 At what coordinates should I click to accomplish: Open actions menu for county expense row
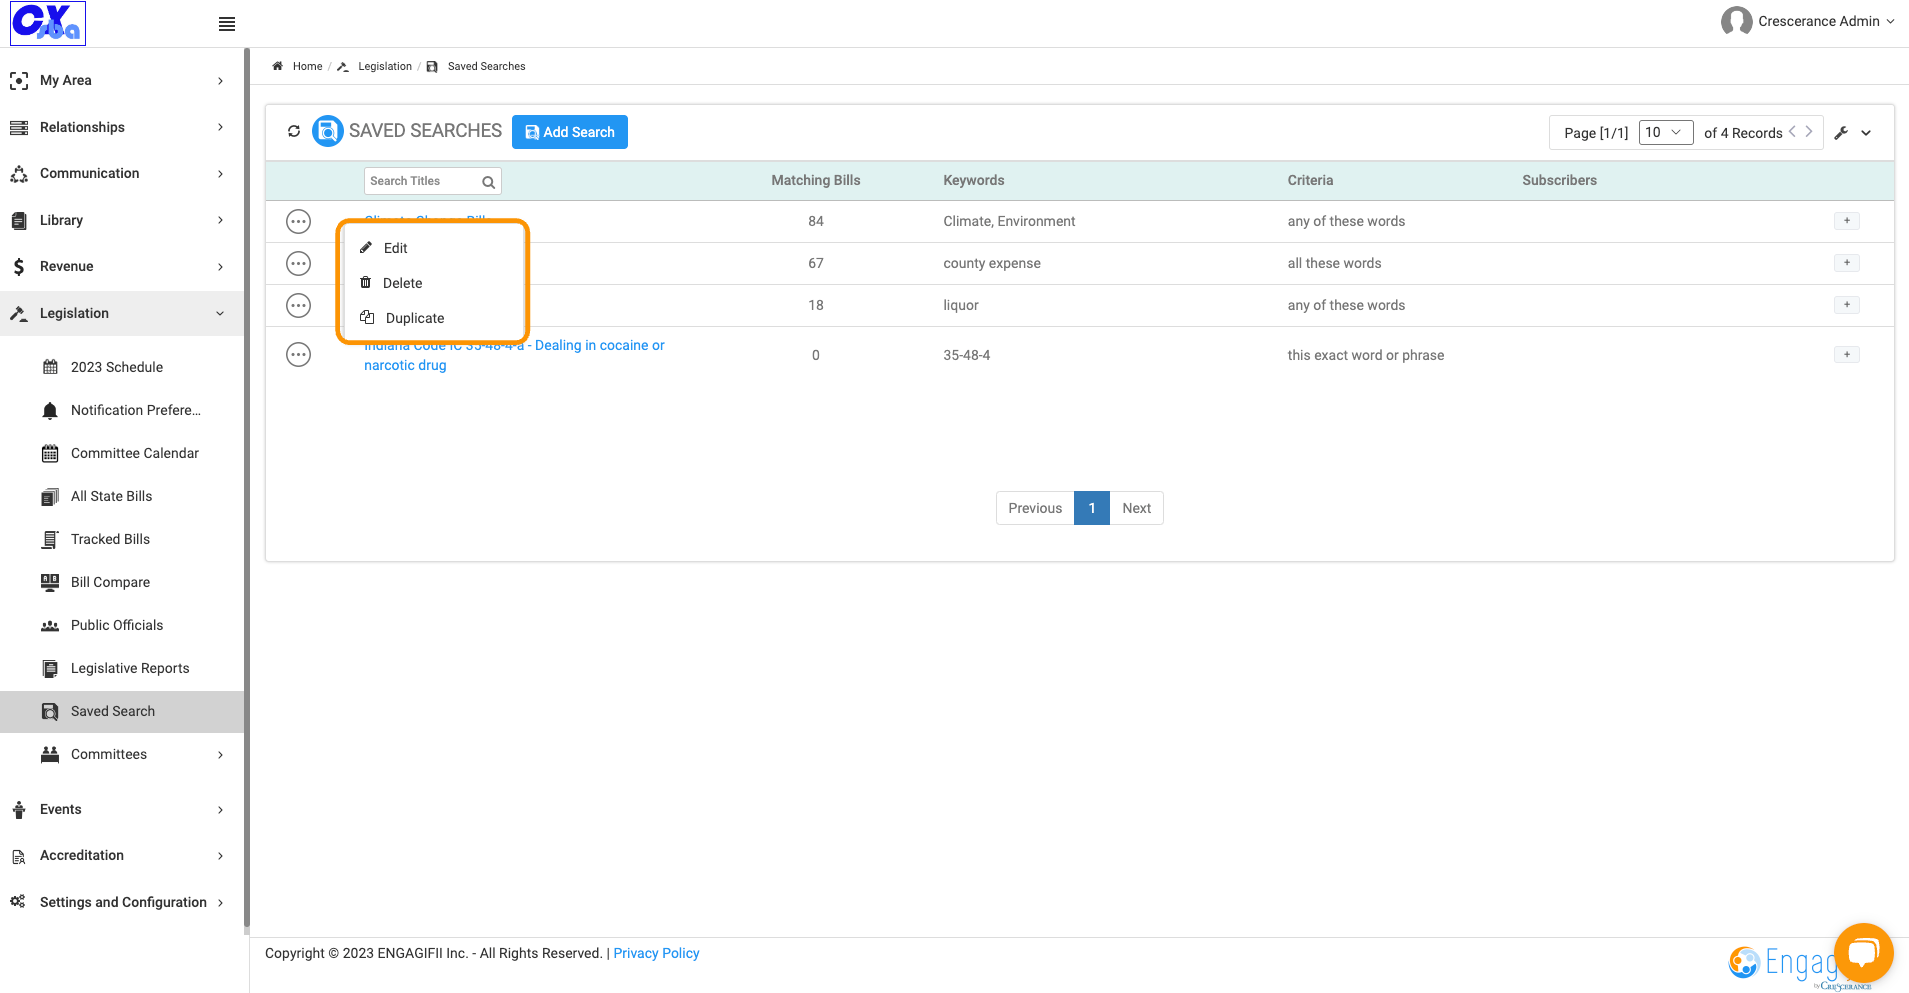tap(298, 263)
